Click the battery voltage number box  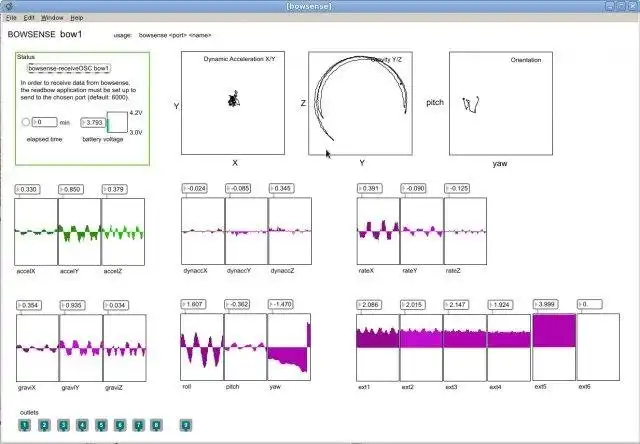pos(93,122)
